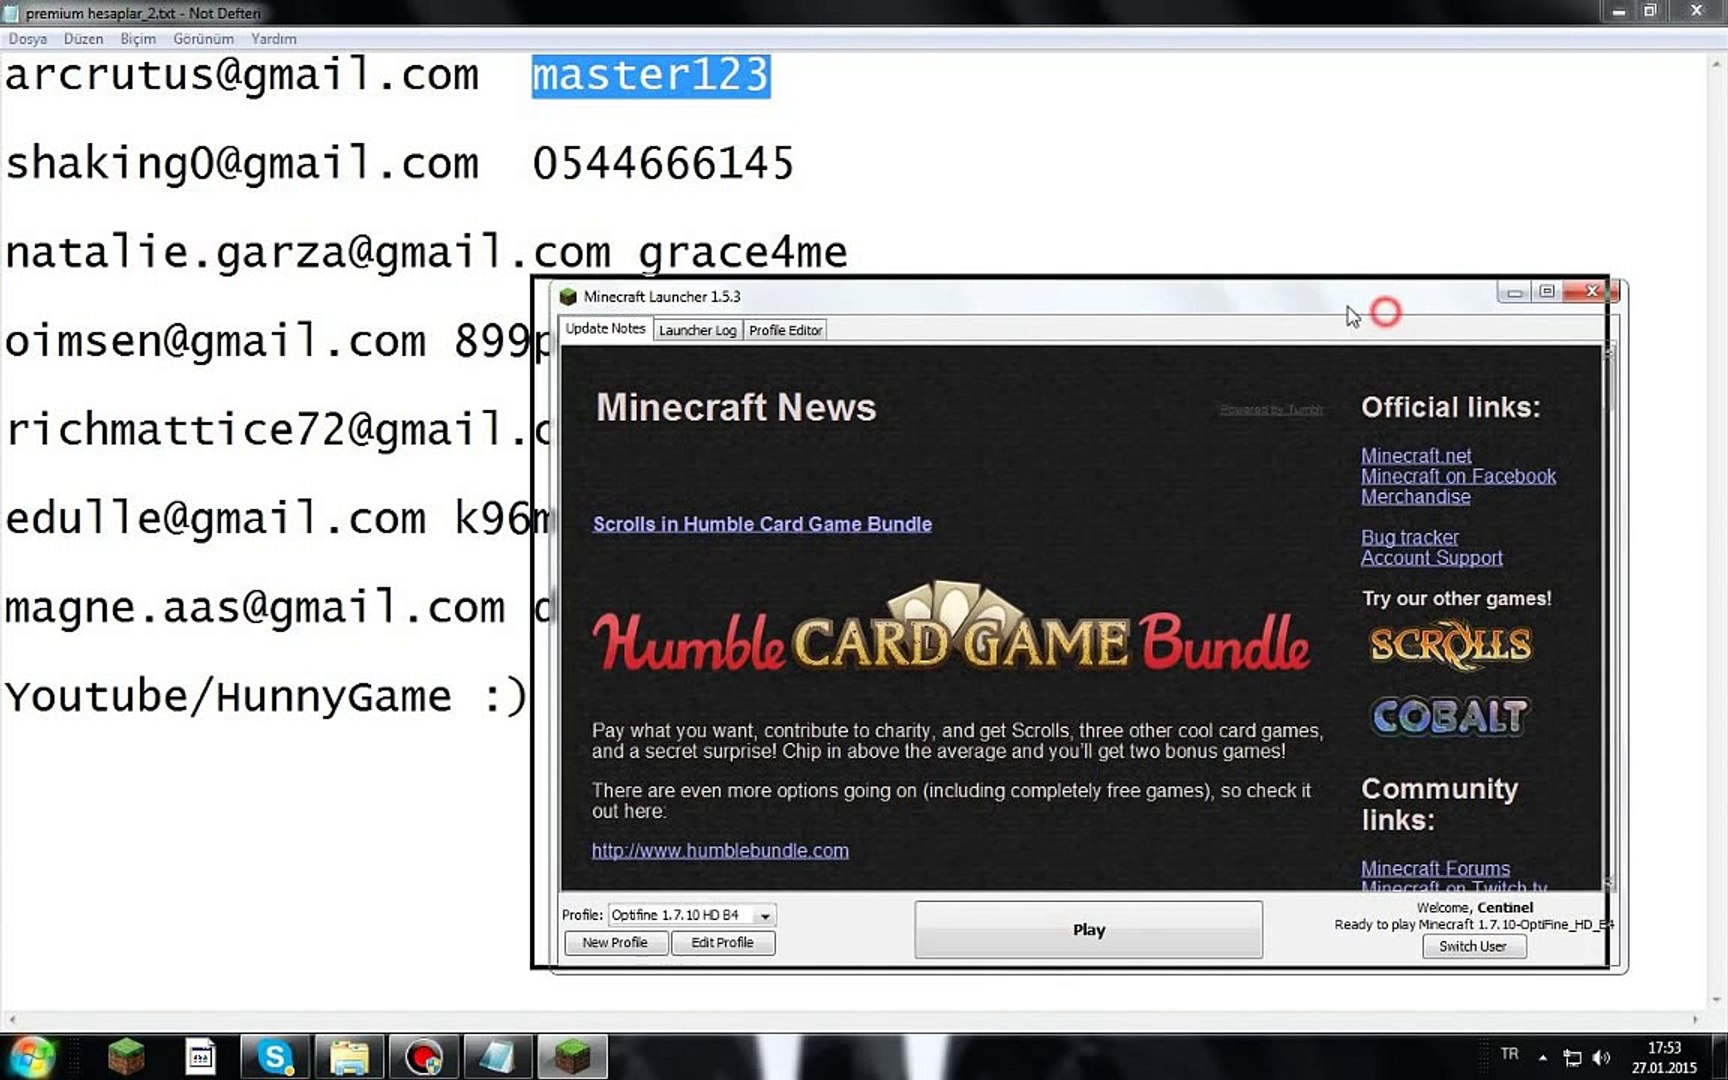The height and width of the screenshot is (1080, 1728).
Task: Restore down the Notepad window
Action: 1650,11
